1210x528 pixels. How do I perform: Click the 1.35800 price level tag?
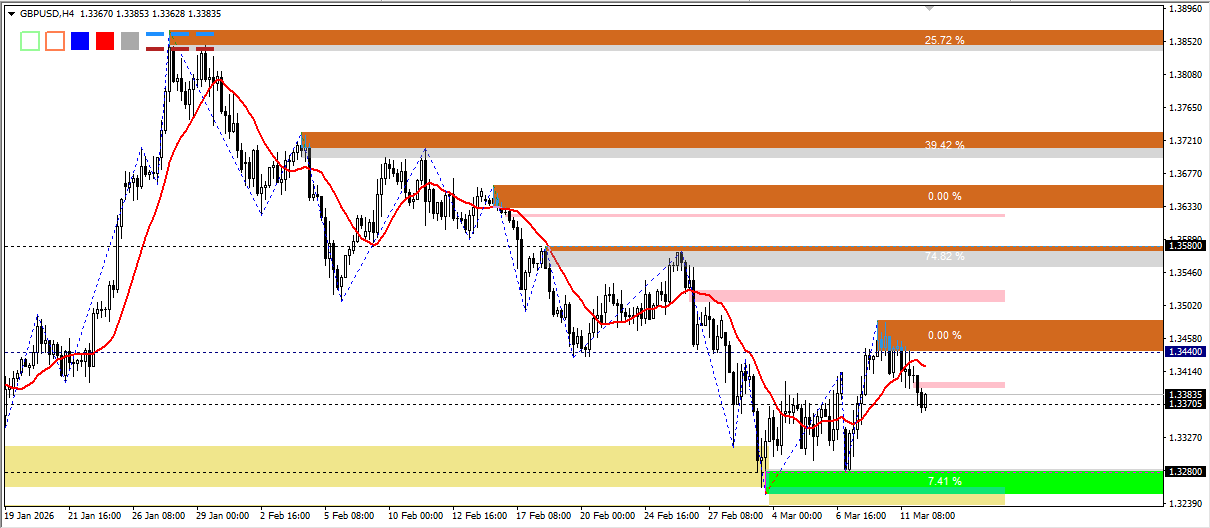click(1185, 245)
